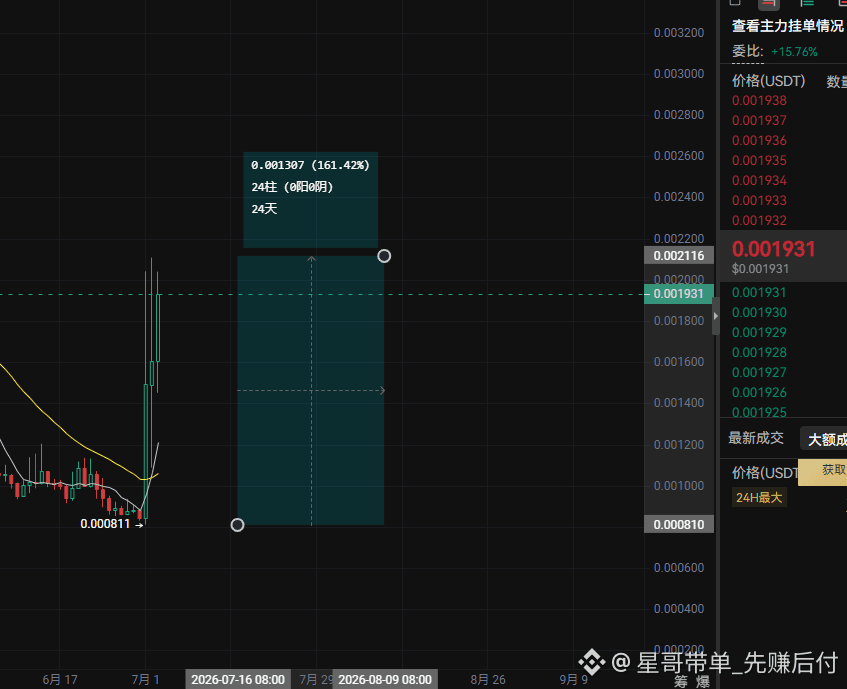Click the 0.001400 price axis label
Image resolution: width=847 pixels, height=689 pixels.
678,403
